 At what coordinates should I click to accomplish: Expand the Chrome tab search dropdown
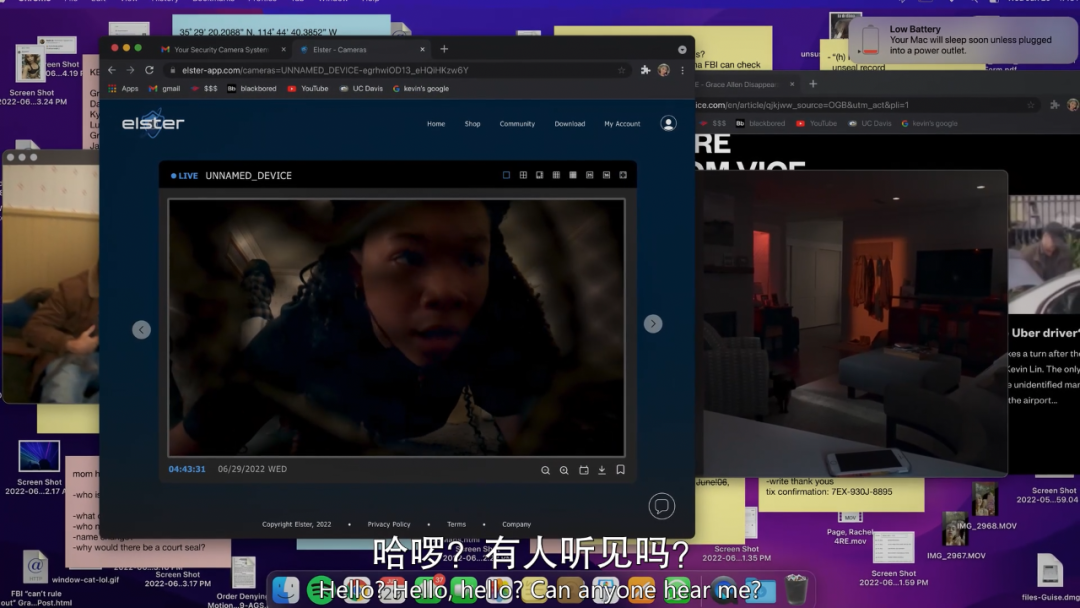[x=682, y=50]
